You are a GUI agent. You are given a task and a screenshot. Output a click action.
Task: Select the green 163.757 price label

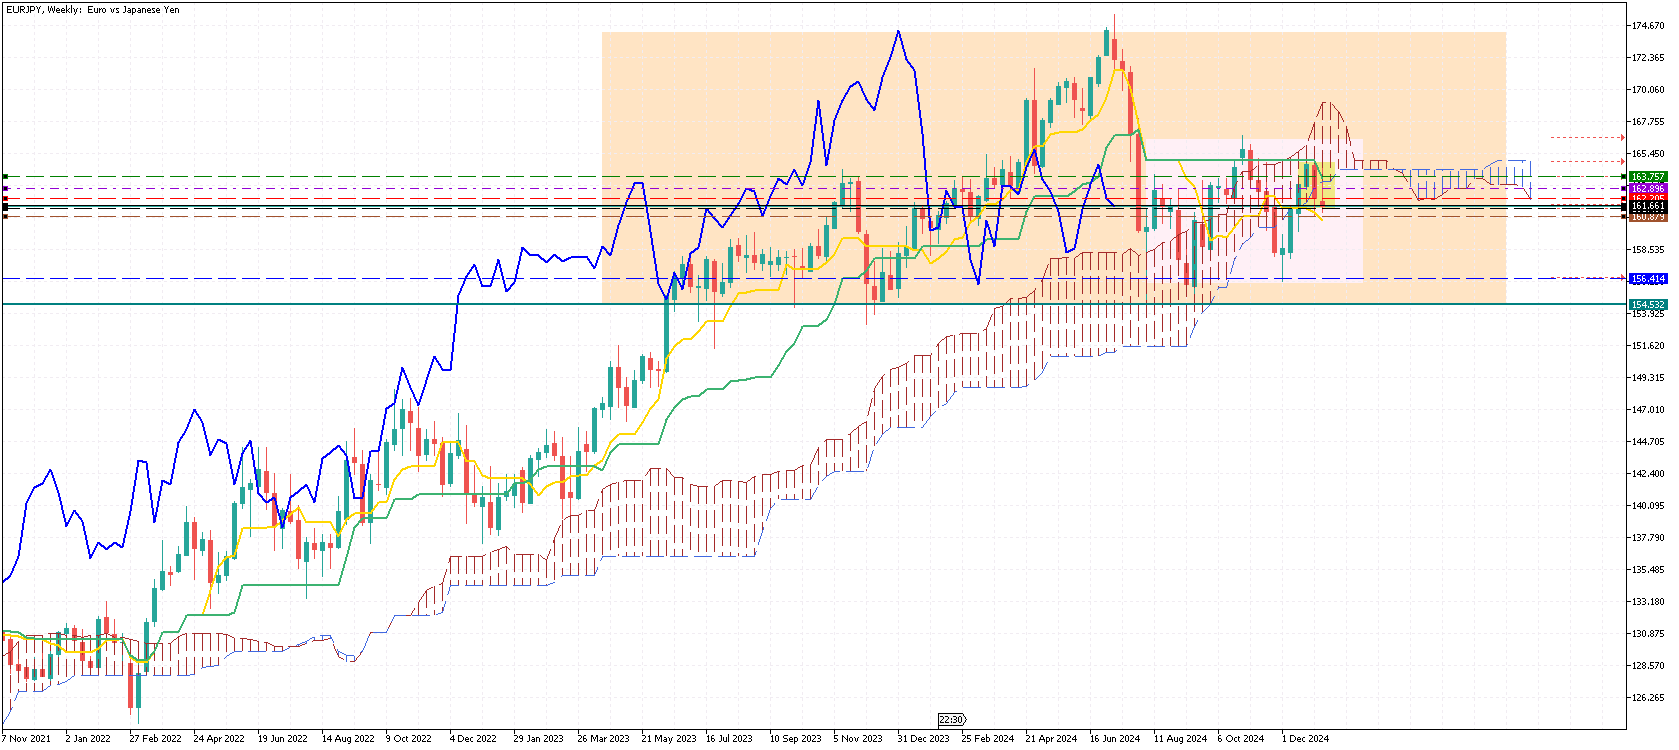(1648, 177)
